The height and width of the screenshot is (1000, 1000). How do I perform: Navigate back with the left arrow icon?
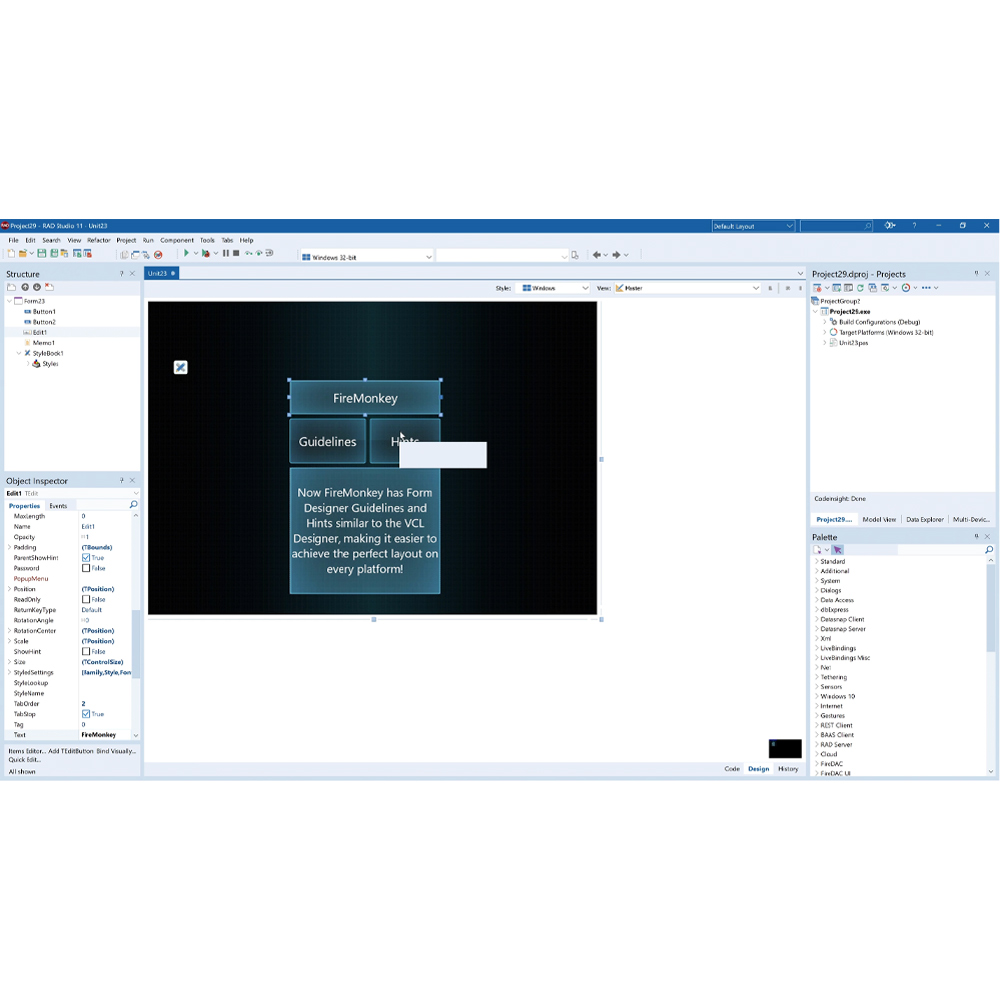pos(596,255)
